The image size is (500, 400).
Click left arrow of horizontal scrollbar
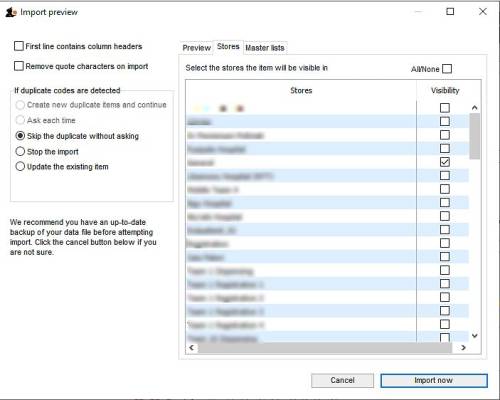[x=192, y=347]
